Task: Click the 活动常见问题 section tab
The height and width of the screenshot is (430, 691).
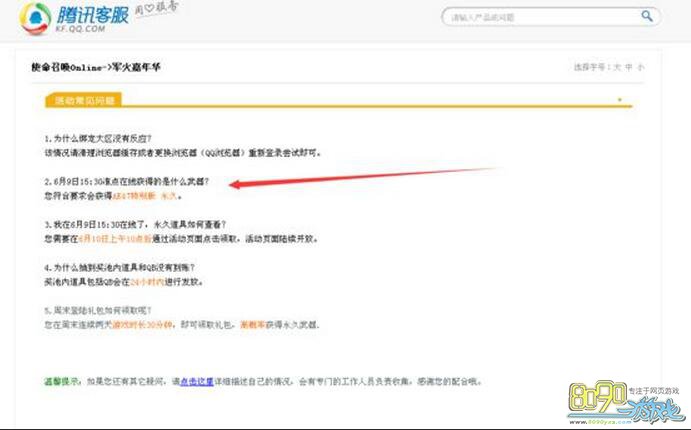Action: coord(84,100)
